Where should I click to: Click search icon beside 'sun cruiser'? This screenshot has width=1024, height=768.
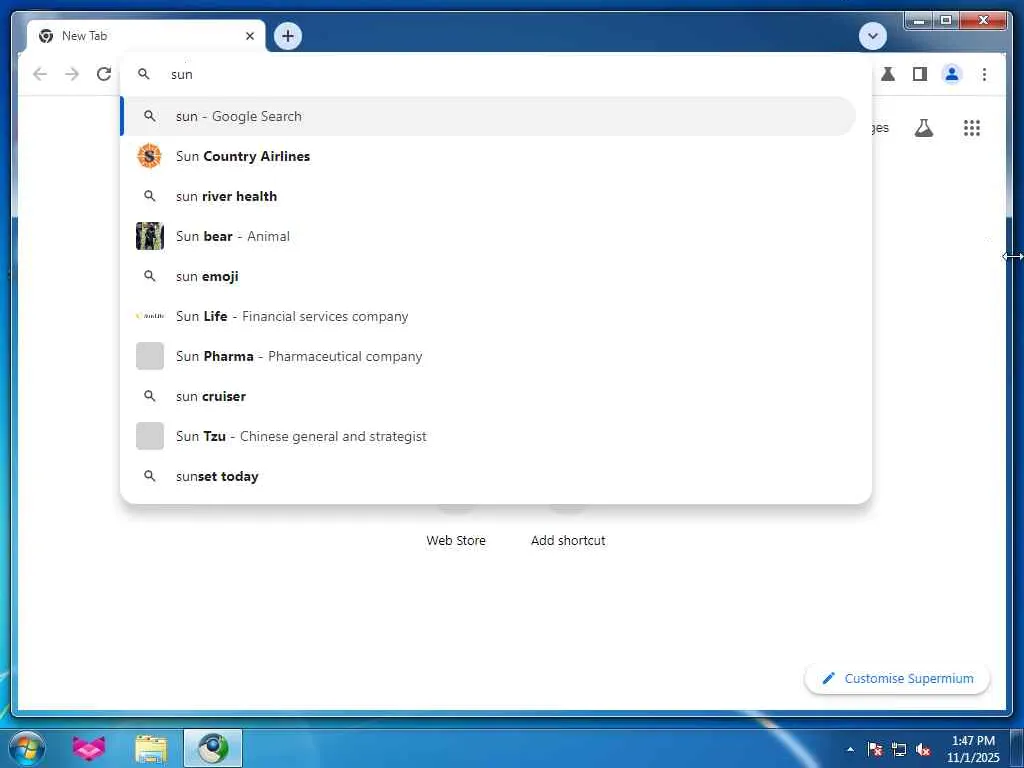pos(150,396)
